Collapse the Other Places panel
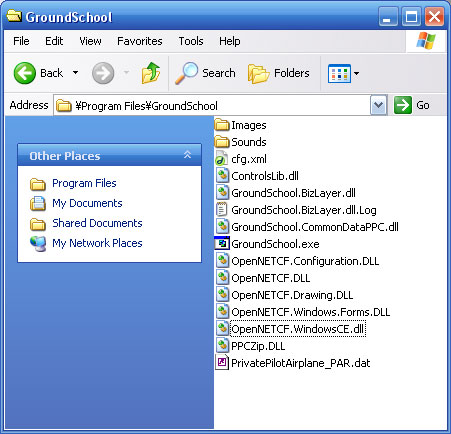This screenshot has height=434, width=451. [187, 155]
